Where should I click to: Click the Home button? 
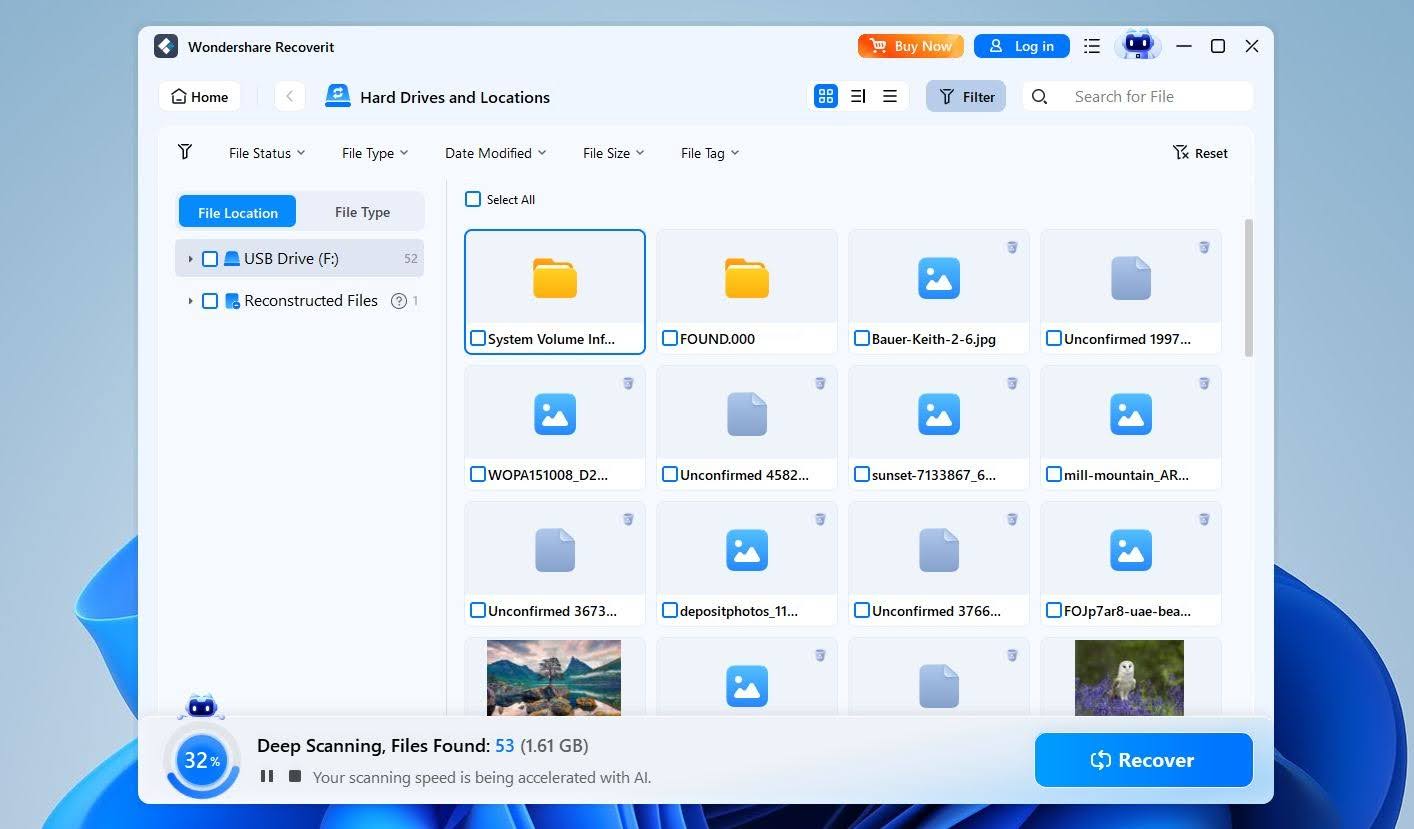200,96
